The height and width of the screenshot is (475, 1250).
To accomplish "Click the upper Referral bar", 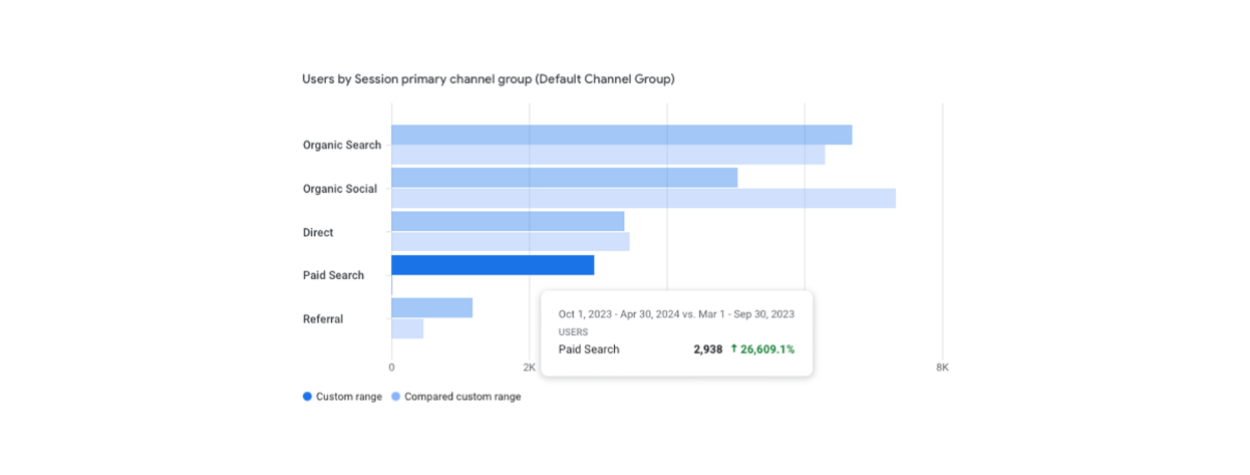I will (431, 308).
